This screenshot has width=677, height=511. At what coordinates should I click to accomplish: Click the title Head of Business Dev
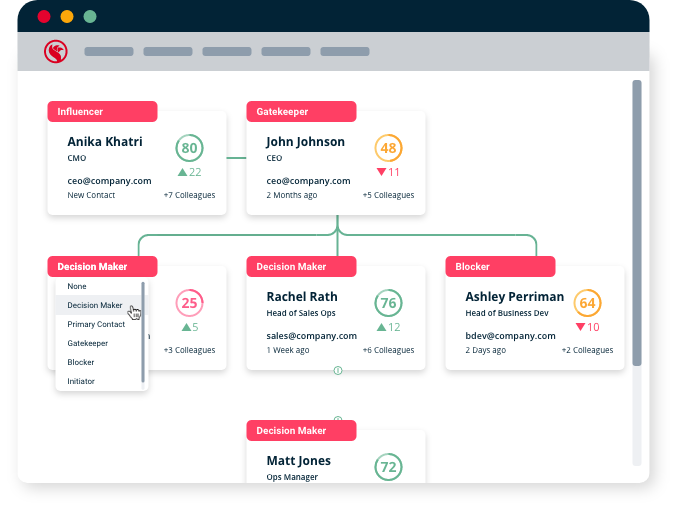507,313
